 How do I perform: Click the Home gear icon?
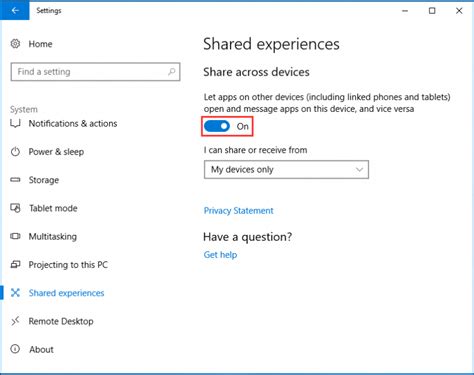tap(15, 44)
